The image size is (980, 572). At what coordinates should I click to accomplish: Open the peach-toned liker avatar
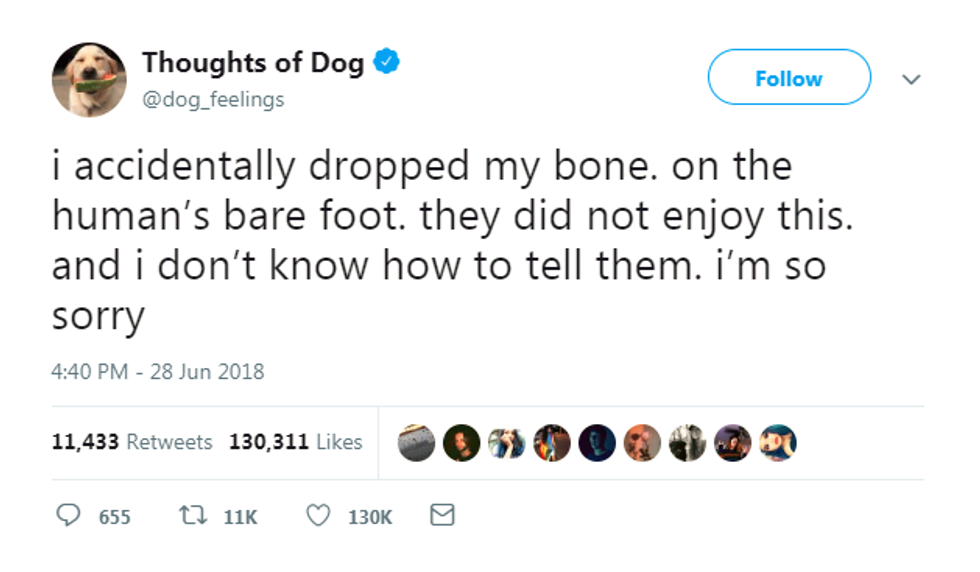tap(643, 442)
